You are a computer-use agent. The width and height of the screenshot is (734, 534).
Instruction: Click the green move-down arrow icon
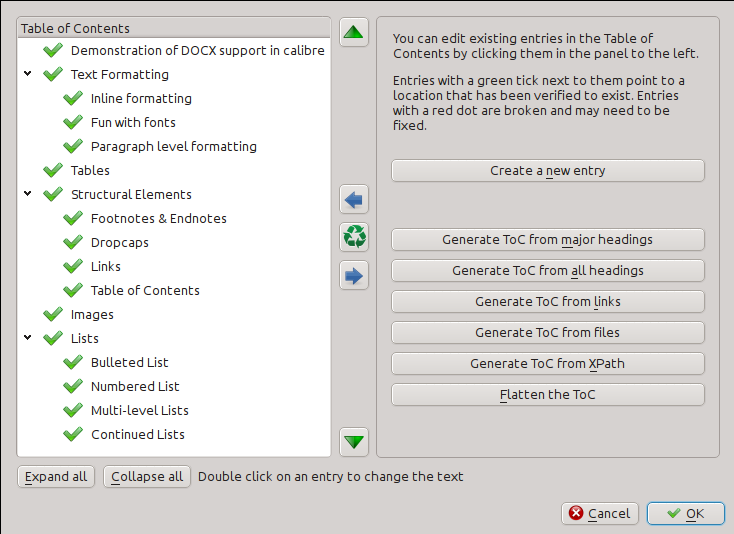point(354,440)
